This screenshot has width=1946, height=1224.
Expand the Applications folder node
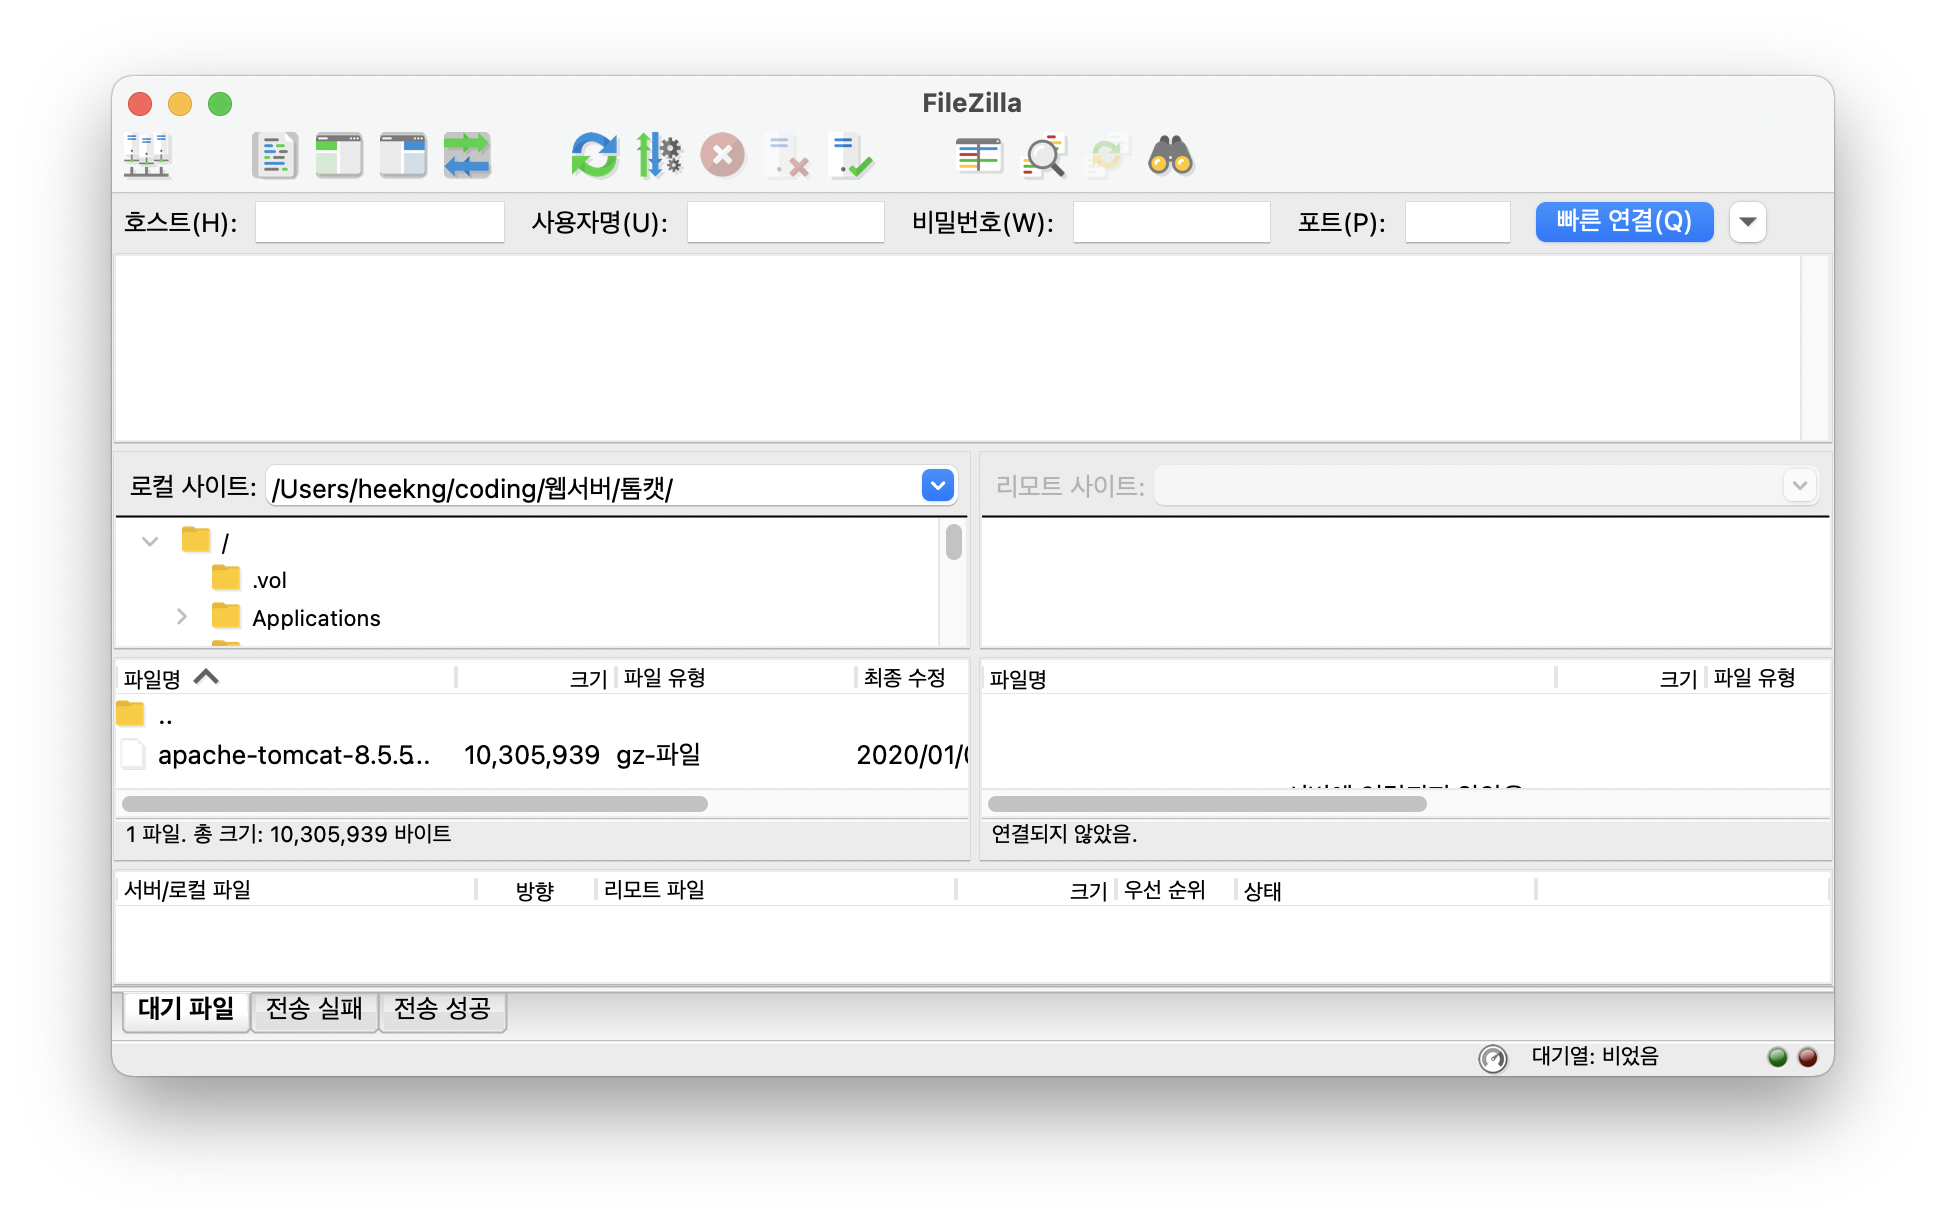[x=182, y=617]
